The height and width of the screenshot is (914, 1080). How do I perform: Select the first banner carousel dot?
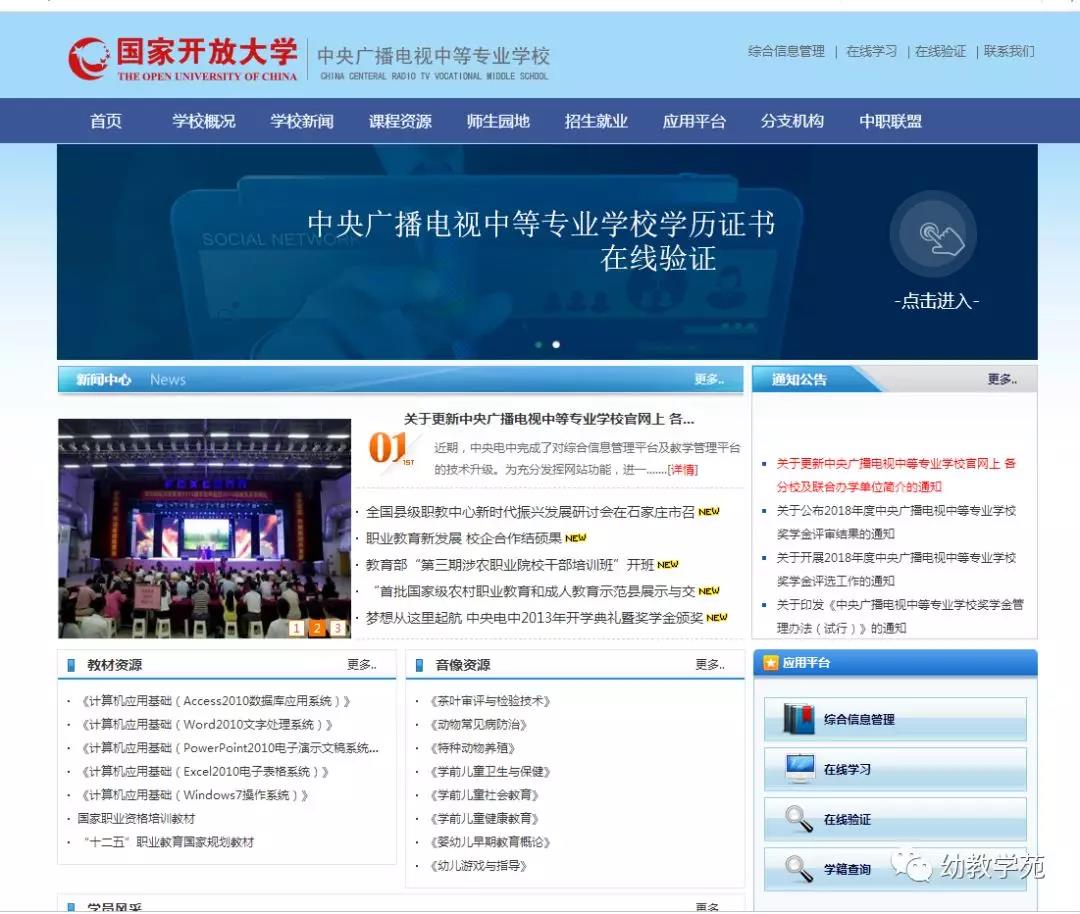538,344
